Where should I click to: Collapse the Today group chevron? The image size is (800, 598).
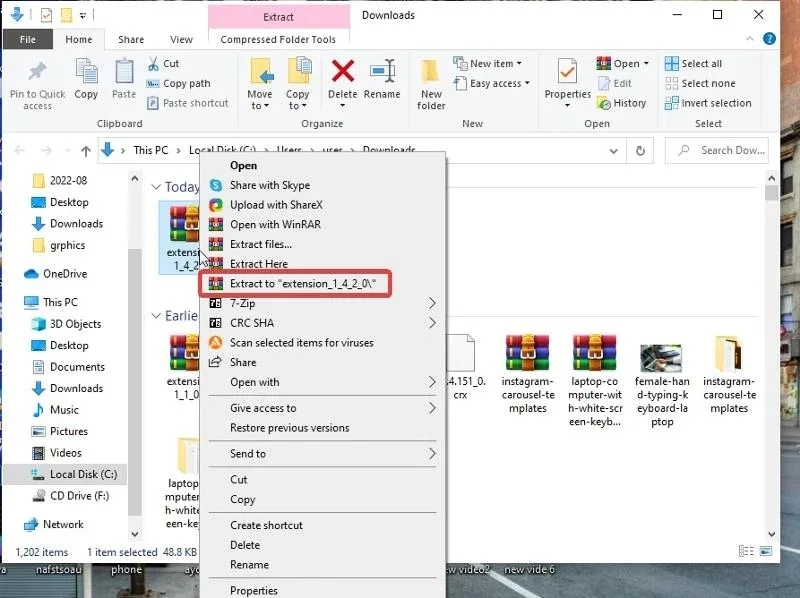[x=156, y=187]
